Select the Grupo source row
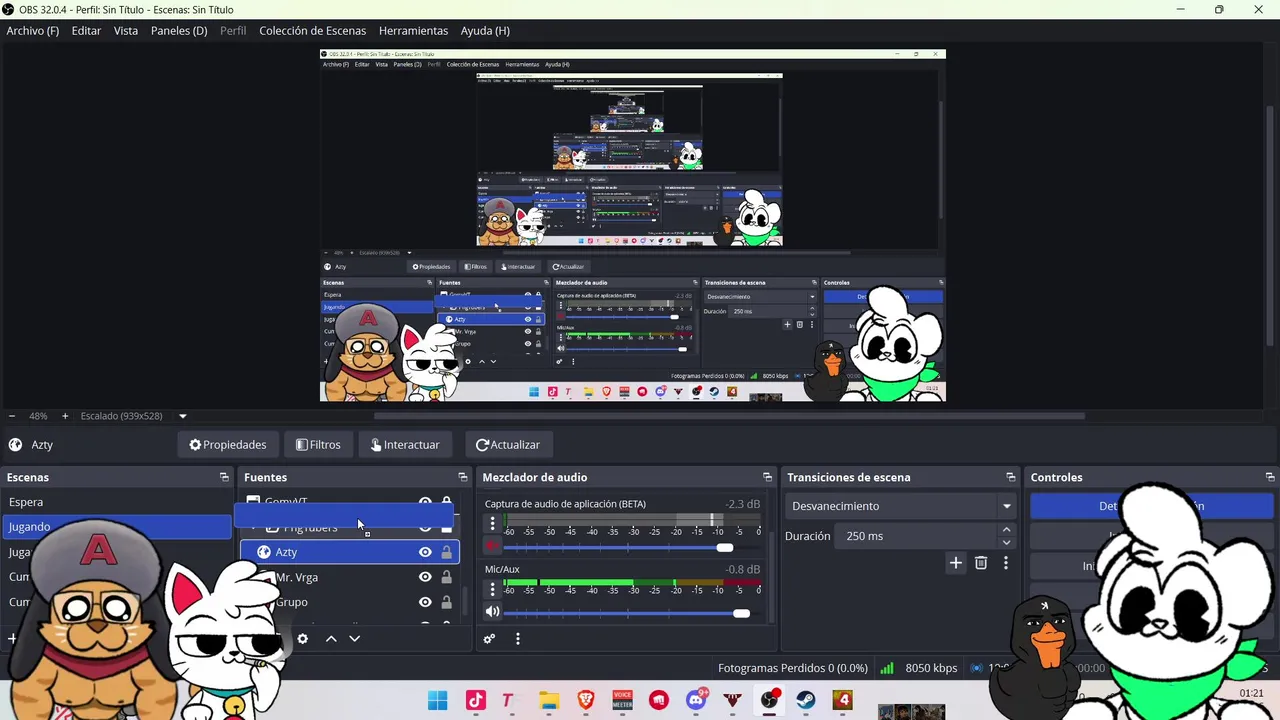 coord(349,602)
